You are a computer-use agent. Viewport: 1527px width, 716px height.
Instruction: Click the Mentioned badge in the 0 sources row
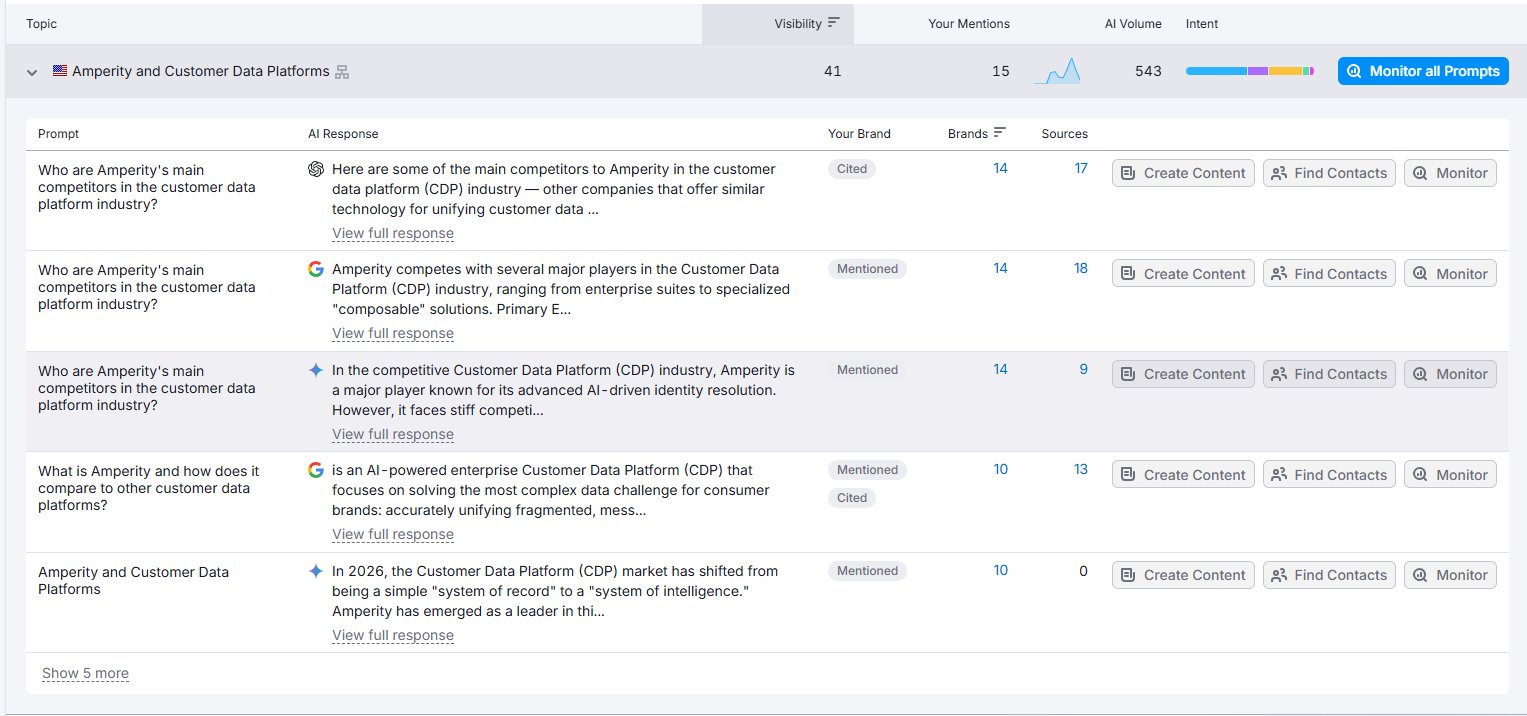point(867,571)
